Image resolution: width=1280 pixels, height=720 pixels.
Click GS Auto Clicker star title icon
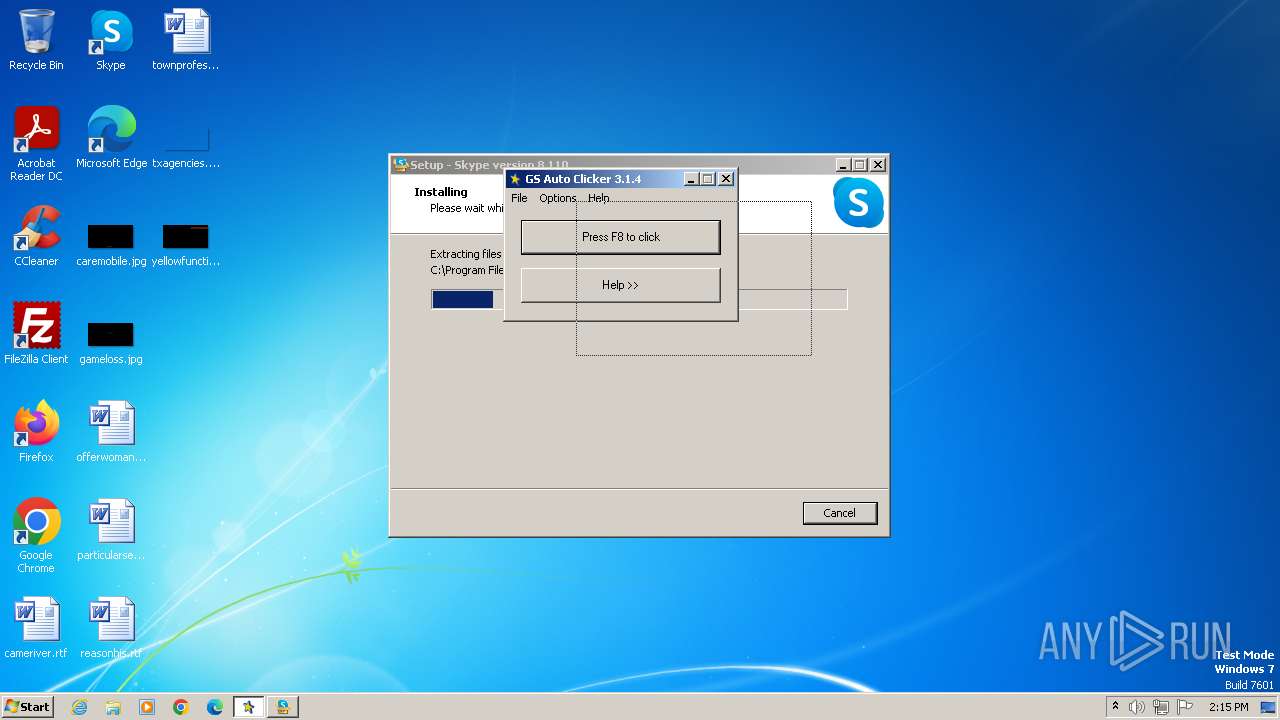(515, 179)
